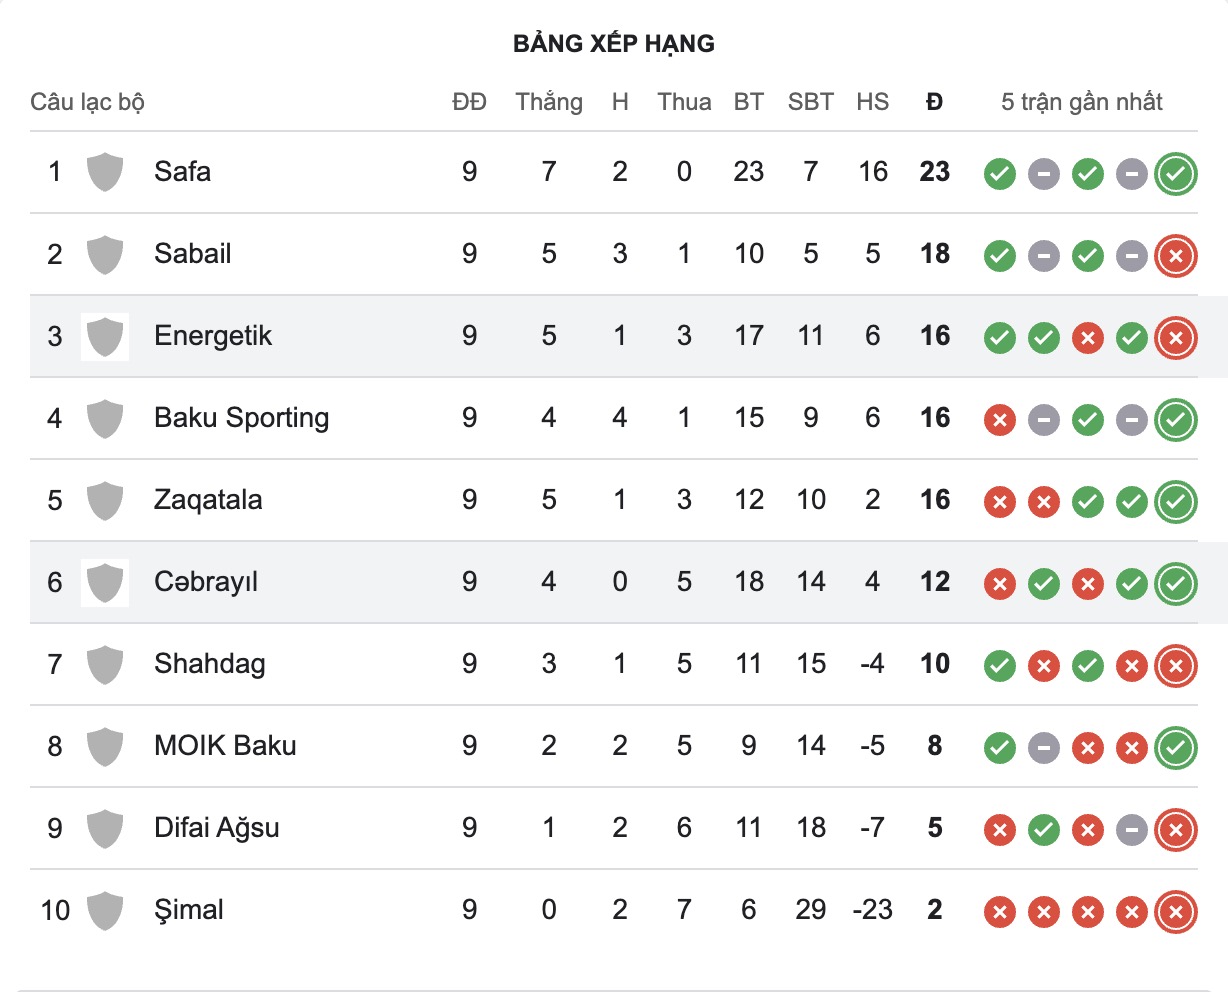
Task: Open the Baku Sporting team link
Action: [241, 418]
